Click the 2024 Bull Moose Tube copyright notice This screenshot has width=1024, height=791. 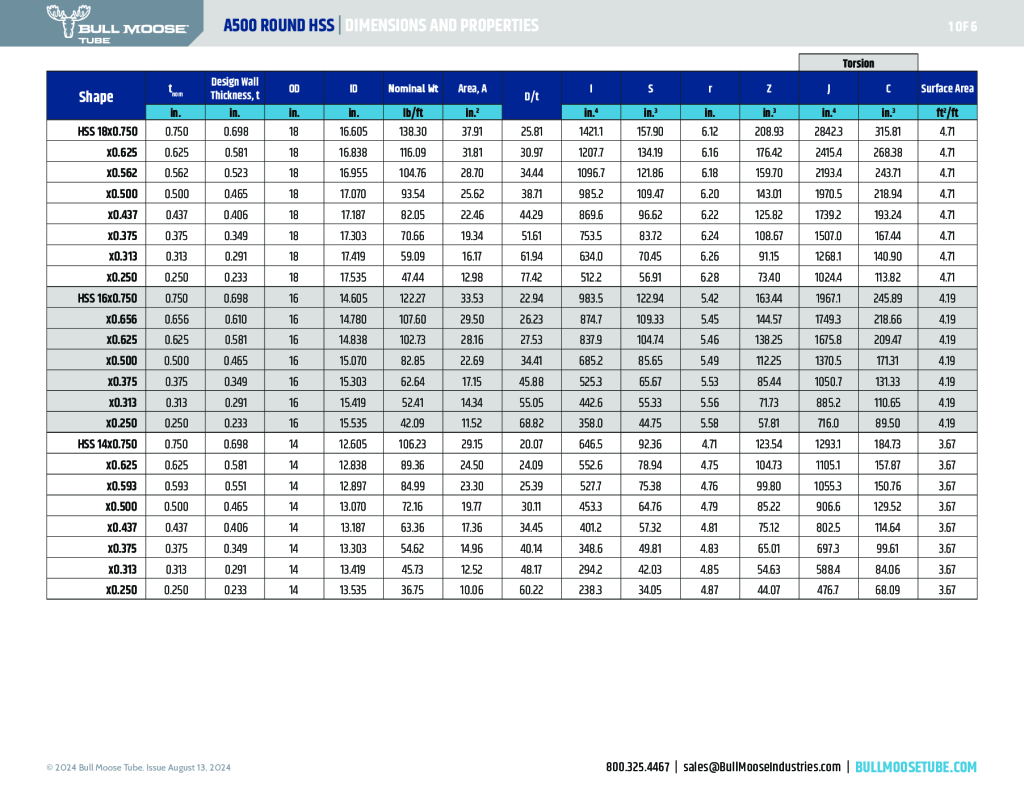pos(138,768)
